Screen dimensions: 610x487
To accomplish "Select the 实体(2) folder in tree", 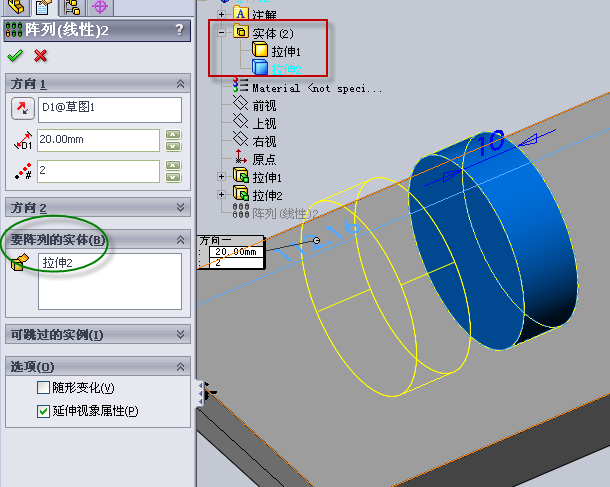I will tap(273, 33).
